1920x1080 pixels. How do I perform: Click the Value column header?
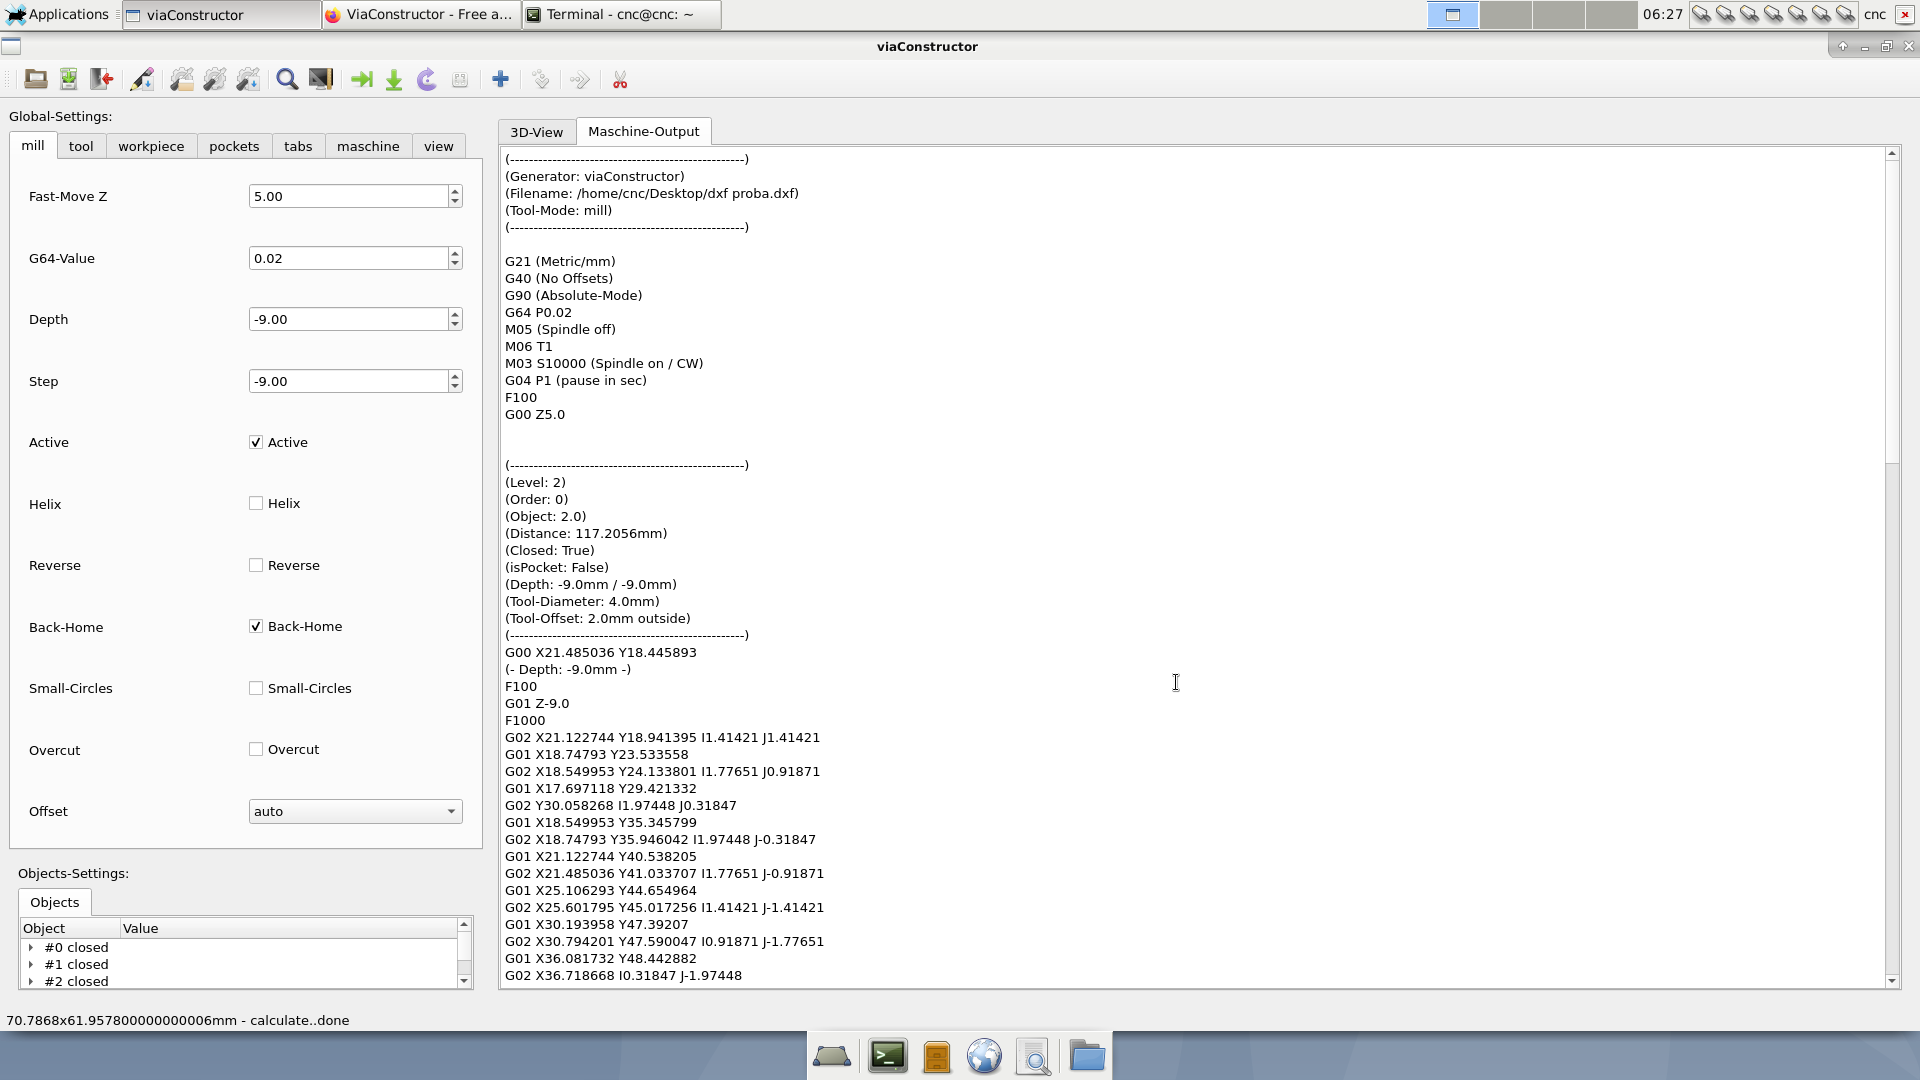click(x=288, y=928)
